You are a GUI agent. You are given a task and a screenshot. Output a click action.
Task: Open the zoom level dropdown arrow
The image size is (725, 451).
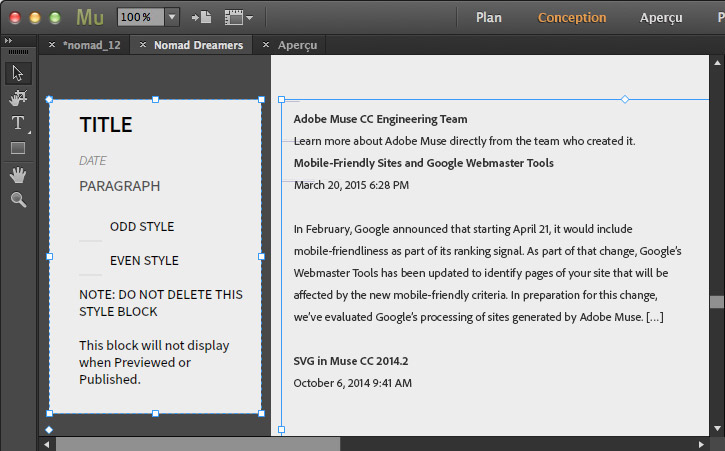click(172, 17)
